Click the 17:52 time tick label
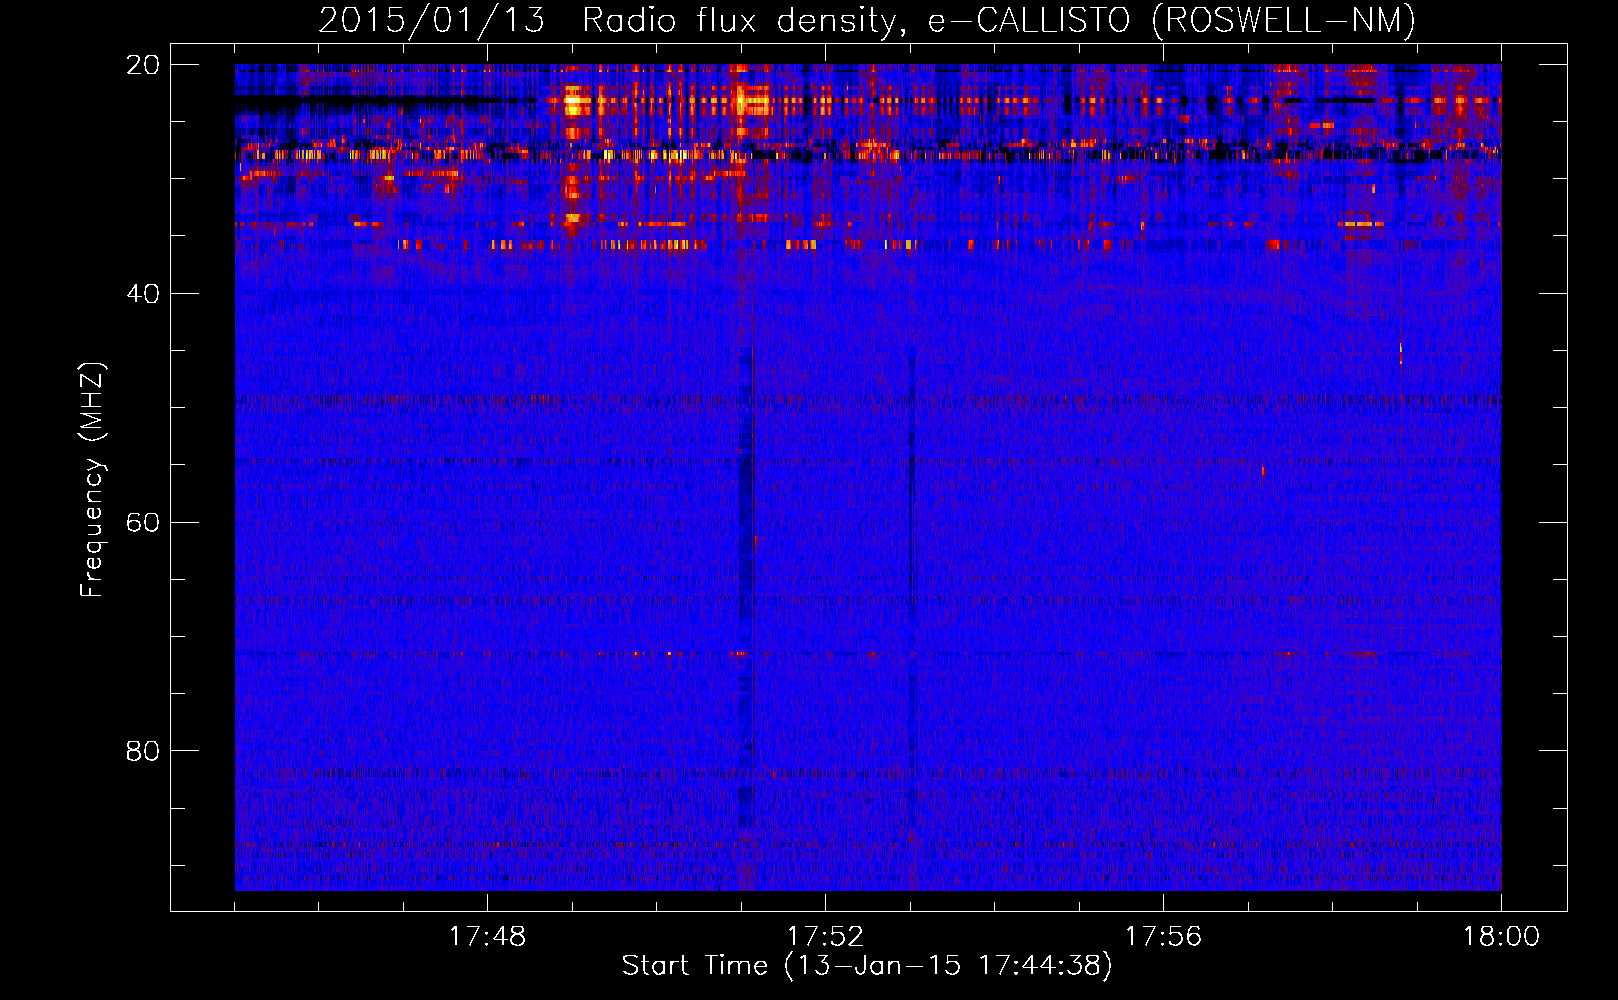Screen dimensions: 1618x1000 (x=825, y=937)
